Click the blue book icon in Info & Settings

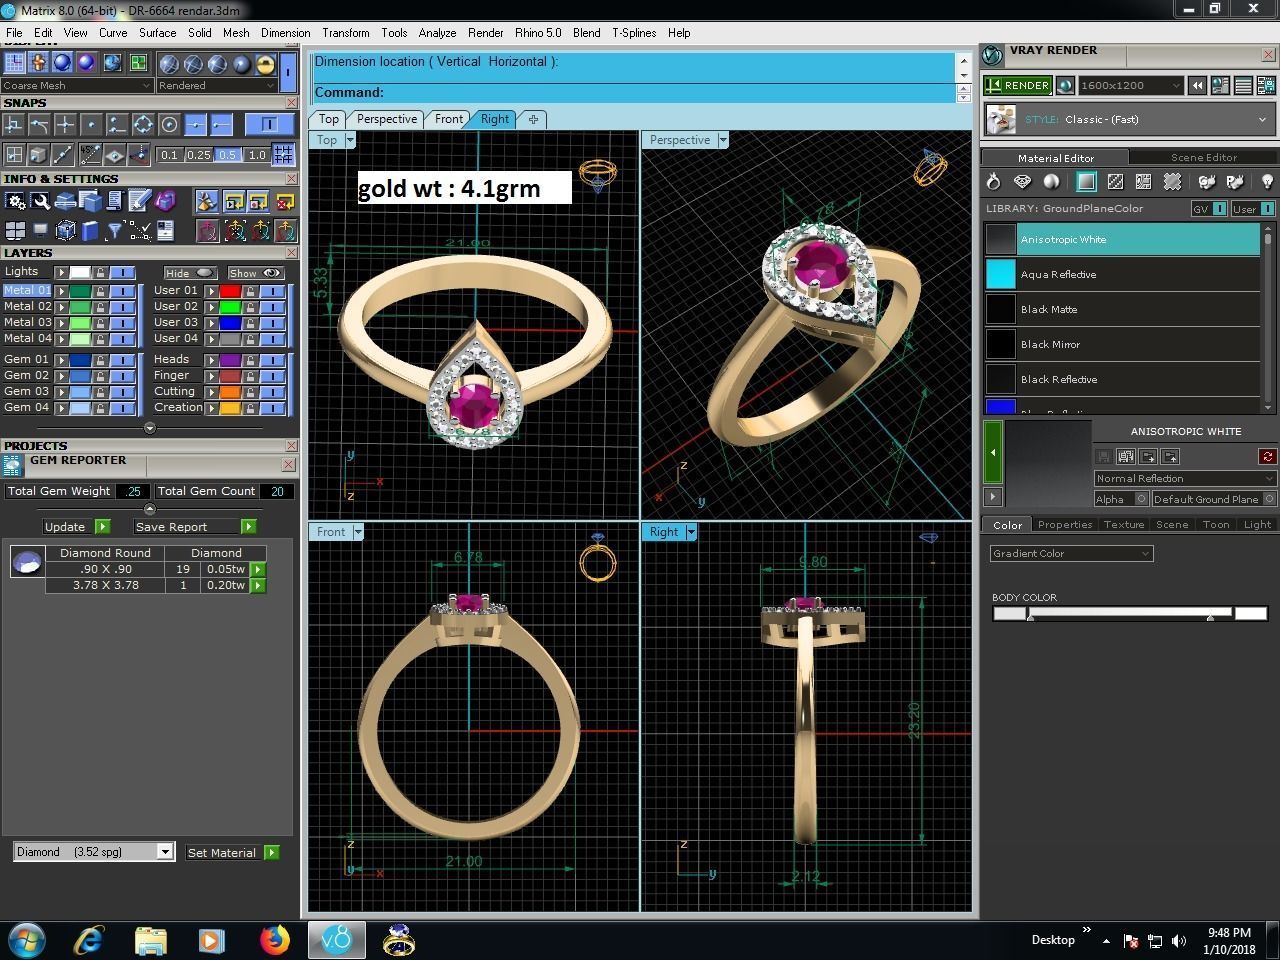(91, 231)
